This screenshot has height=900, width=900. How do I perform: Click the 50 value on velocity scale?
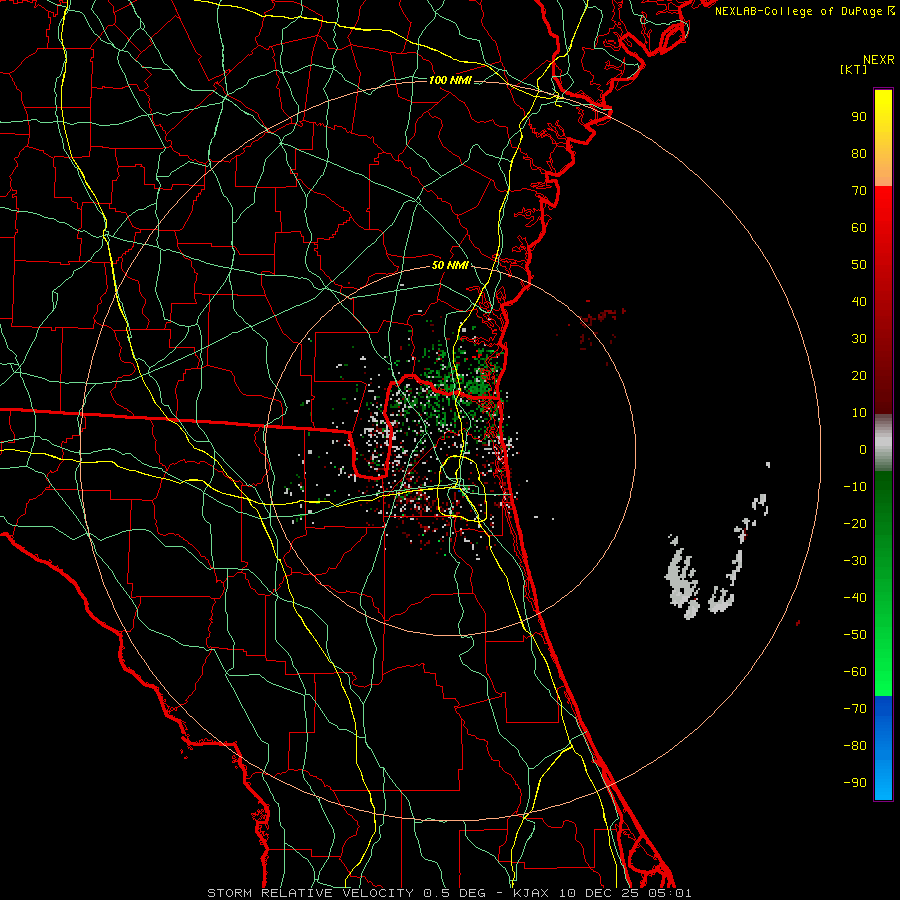(859, 265)
